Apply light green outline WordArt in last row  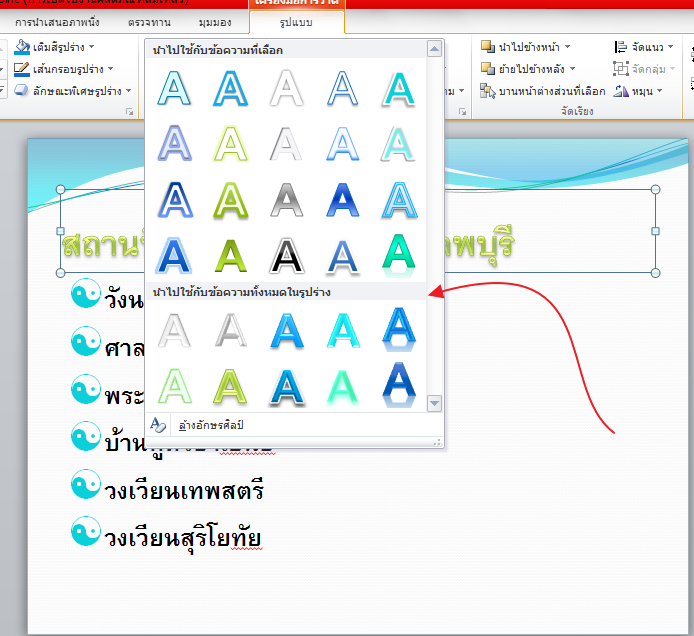[174, 386]
